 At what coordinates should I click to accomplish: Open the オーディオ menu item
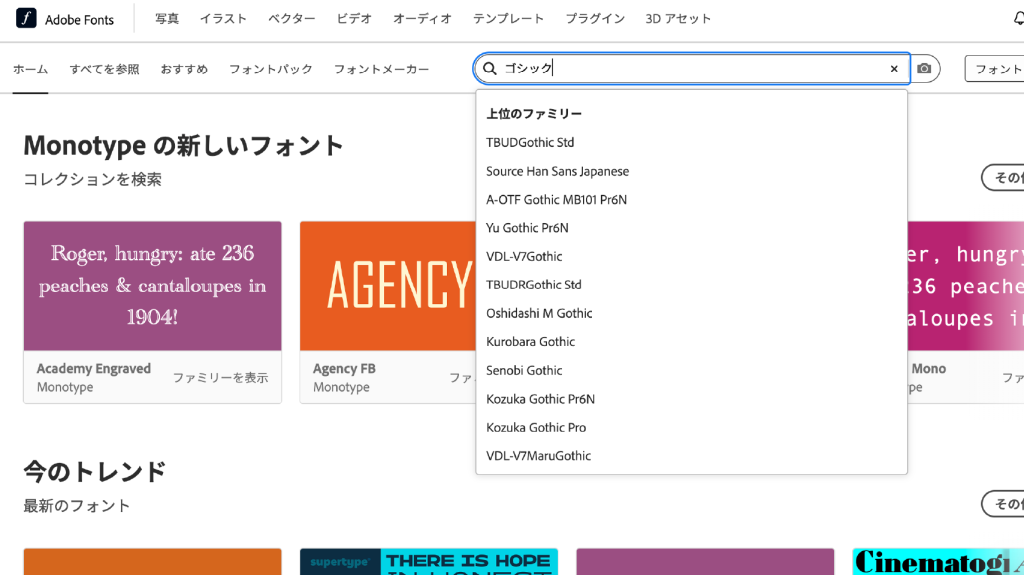422,19
